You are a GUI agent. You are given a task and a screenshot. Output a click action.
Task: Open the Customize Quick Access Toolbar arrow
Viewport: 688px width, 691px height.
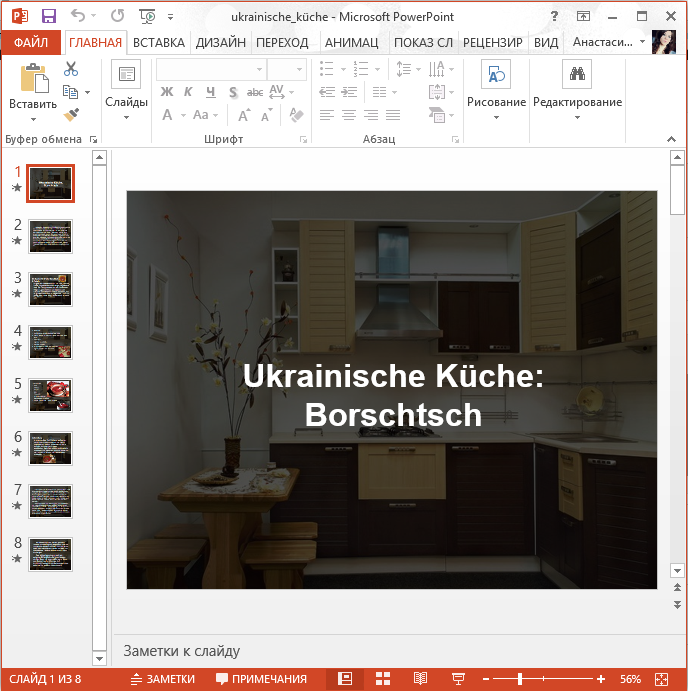pyautogui.click(x=170, y=17)
